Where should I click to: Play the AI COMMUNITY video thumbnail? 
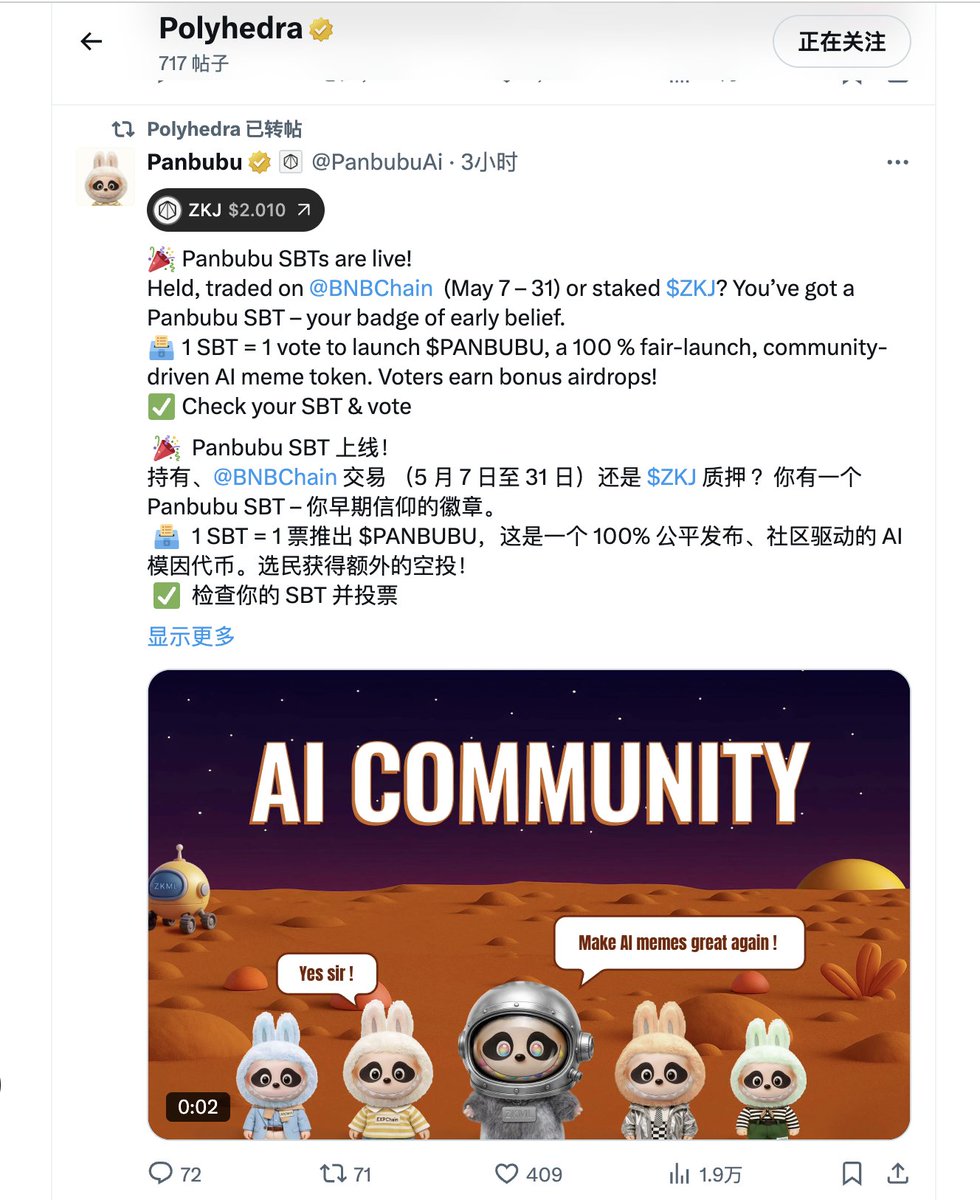[x=529, y=904]
